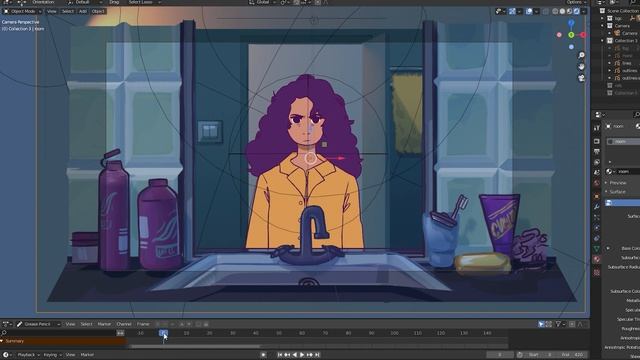
Task: Switch to material preview shading
Action: coord(569,11)
